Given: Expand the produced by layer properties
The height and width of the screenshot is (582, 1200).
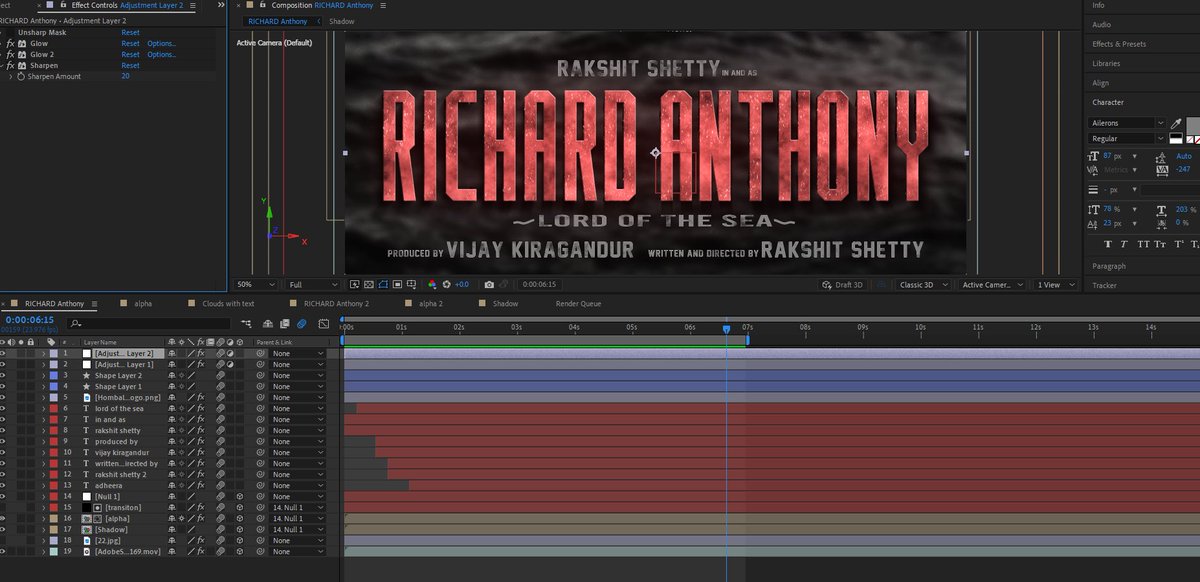Looking at the screenshot, I should [x=43, y=441].
